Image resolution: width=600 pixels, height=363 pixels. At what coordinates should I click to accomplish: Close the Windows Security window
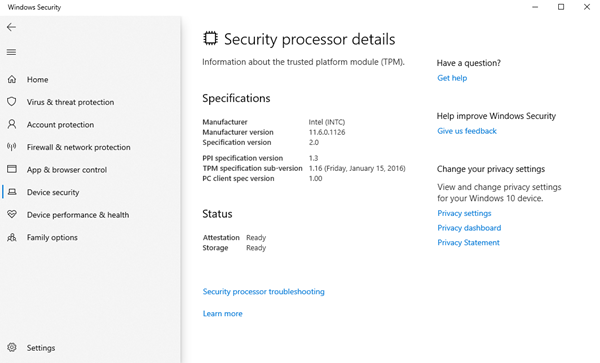[587, 7]
